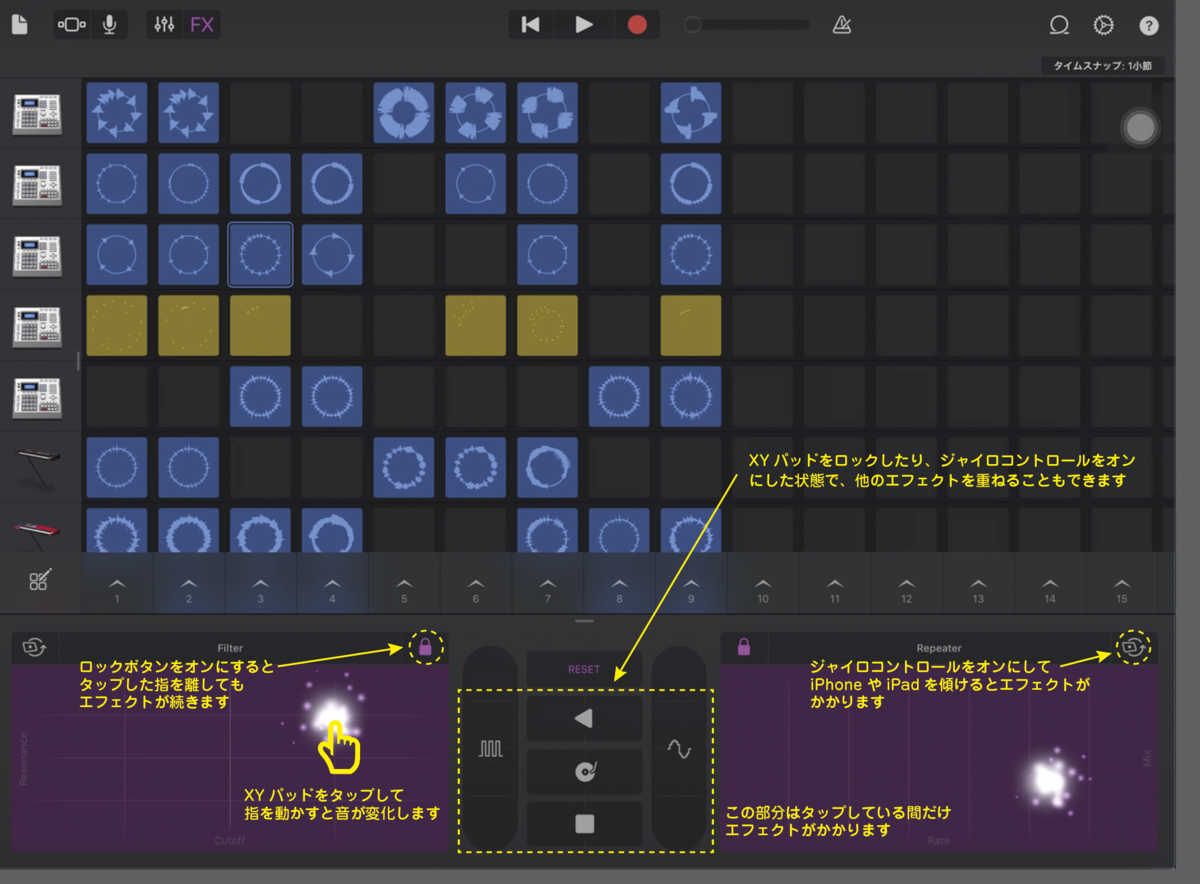Toggle the Filter XY pad lock
Screen dimensions: 1200x884
coord(425,647)
